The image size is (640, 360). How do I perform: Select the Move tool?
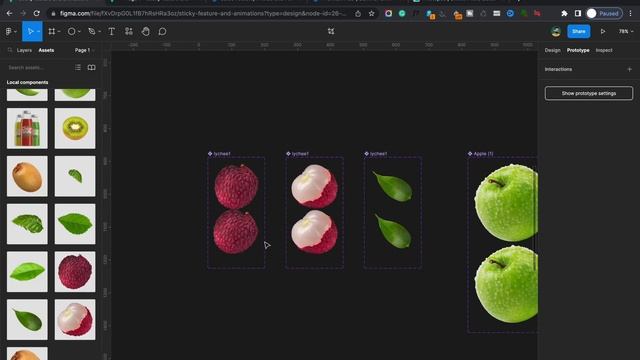click(x=30, y=31)
